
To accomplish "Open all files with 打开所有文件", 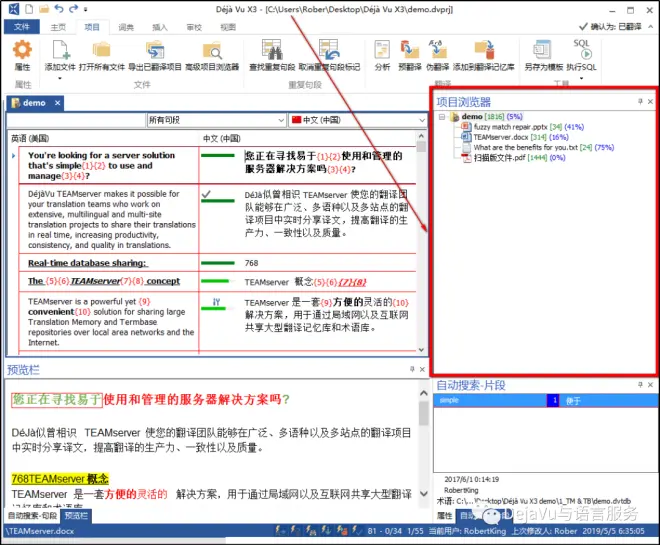I will click(101, 50).
